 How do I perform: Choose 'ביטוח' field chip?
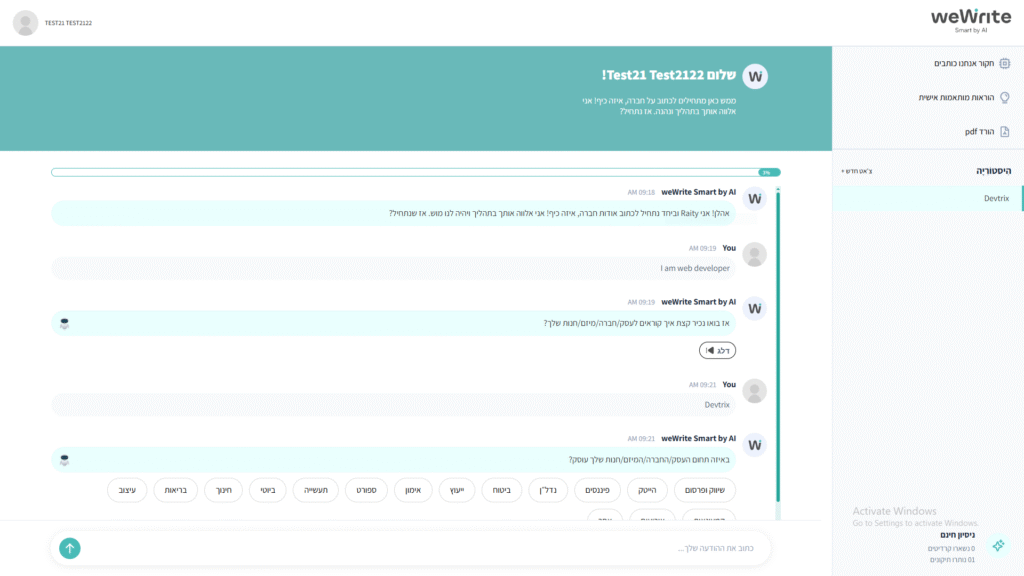[x=502, y=490]
